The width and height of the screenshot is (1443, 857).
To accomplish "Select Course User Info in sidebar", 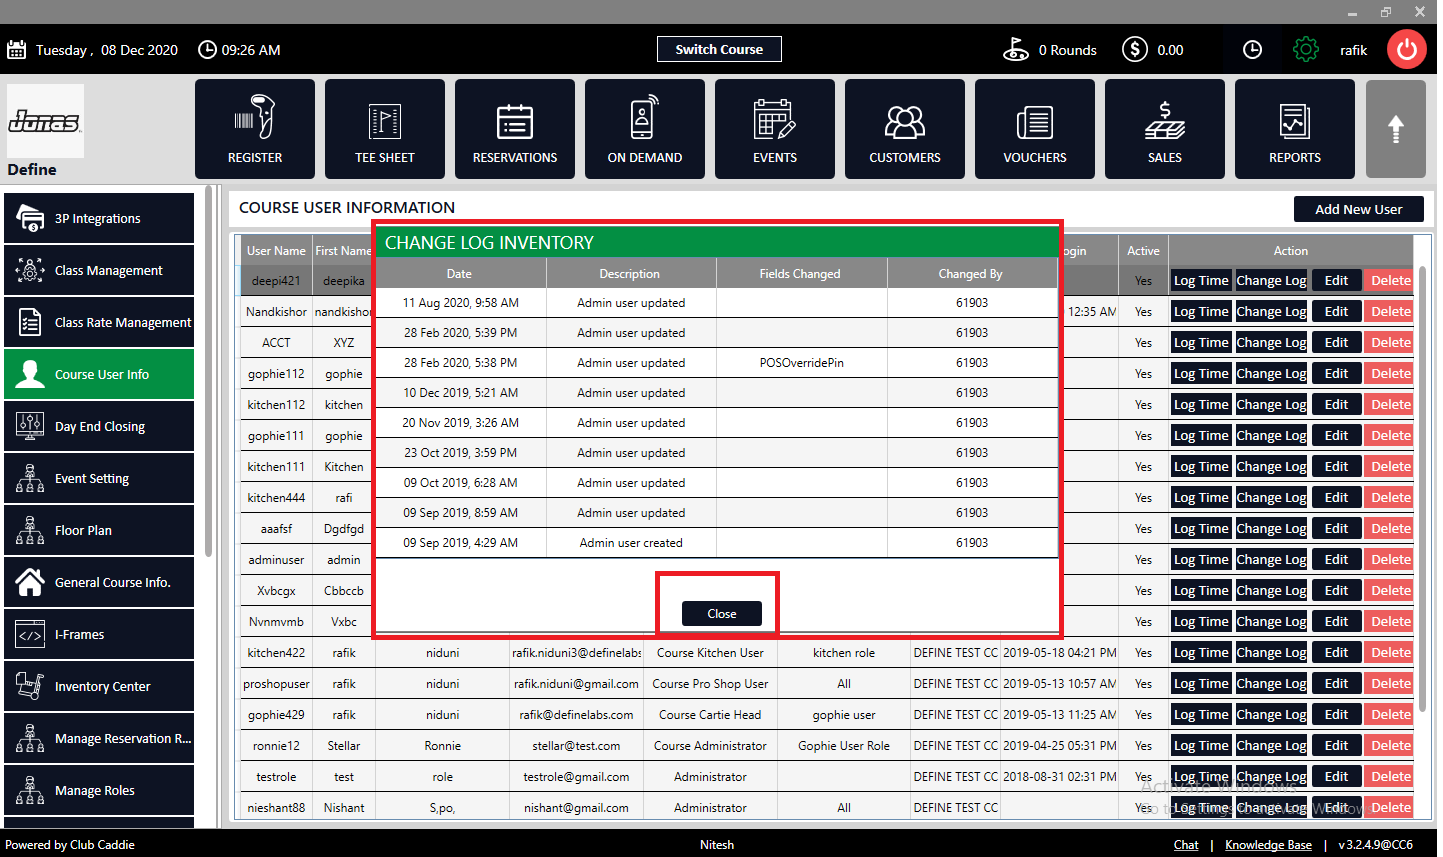I will tap(99, 374).
